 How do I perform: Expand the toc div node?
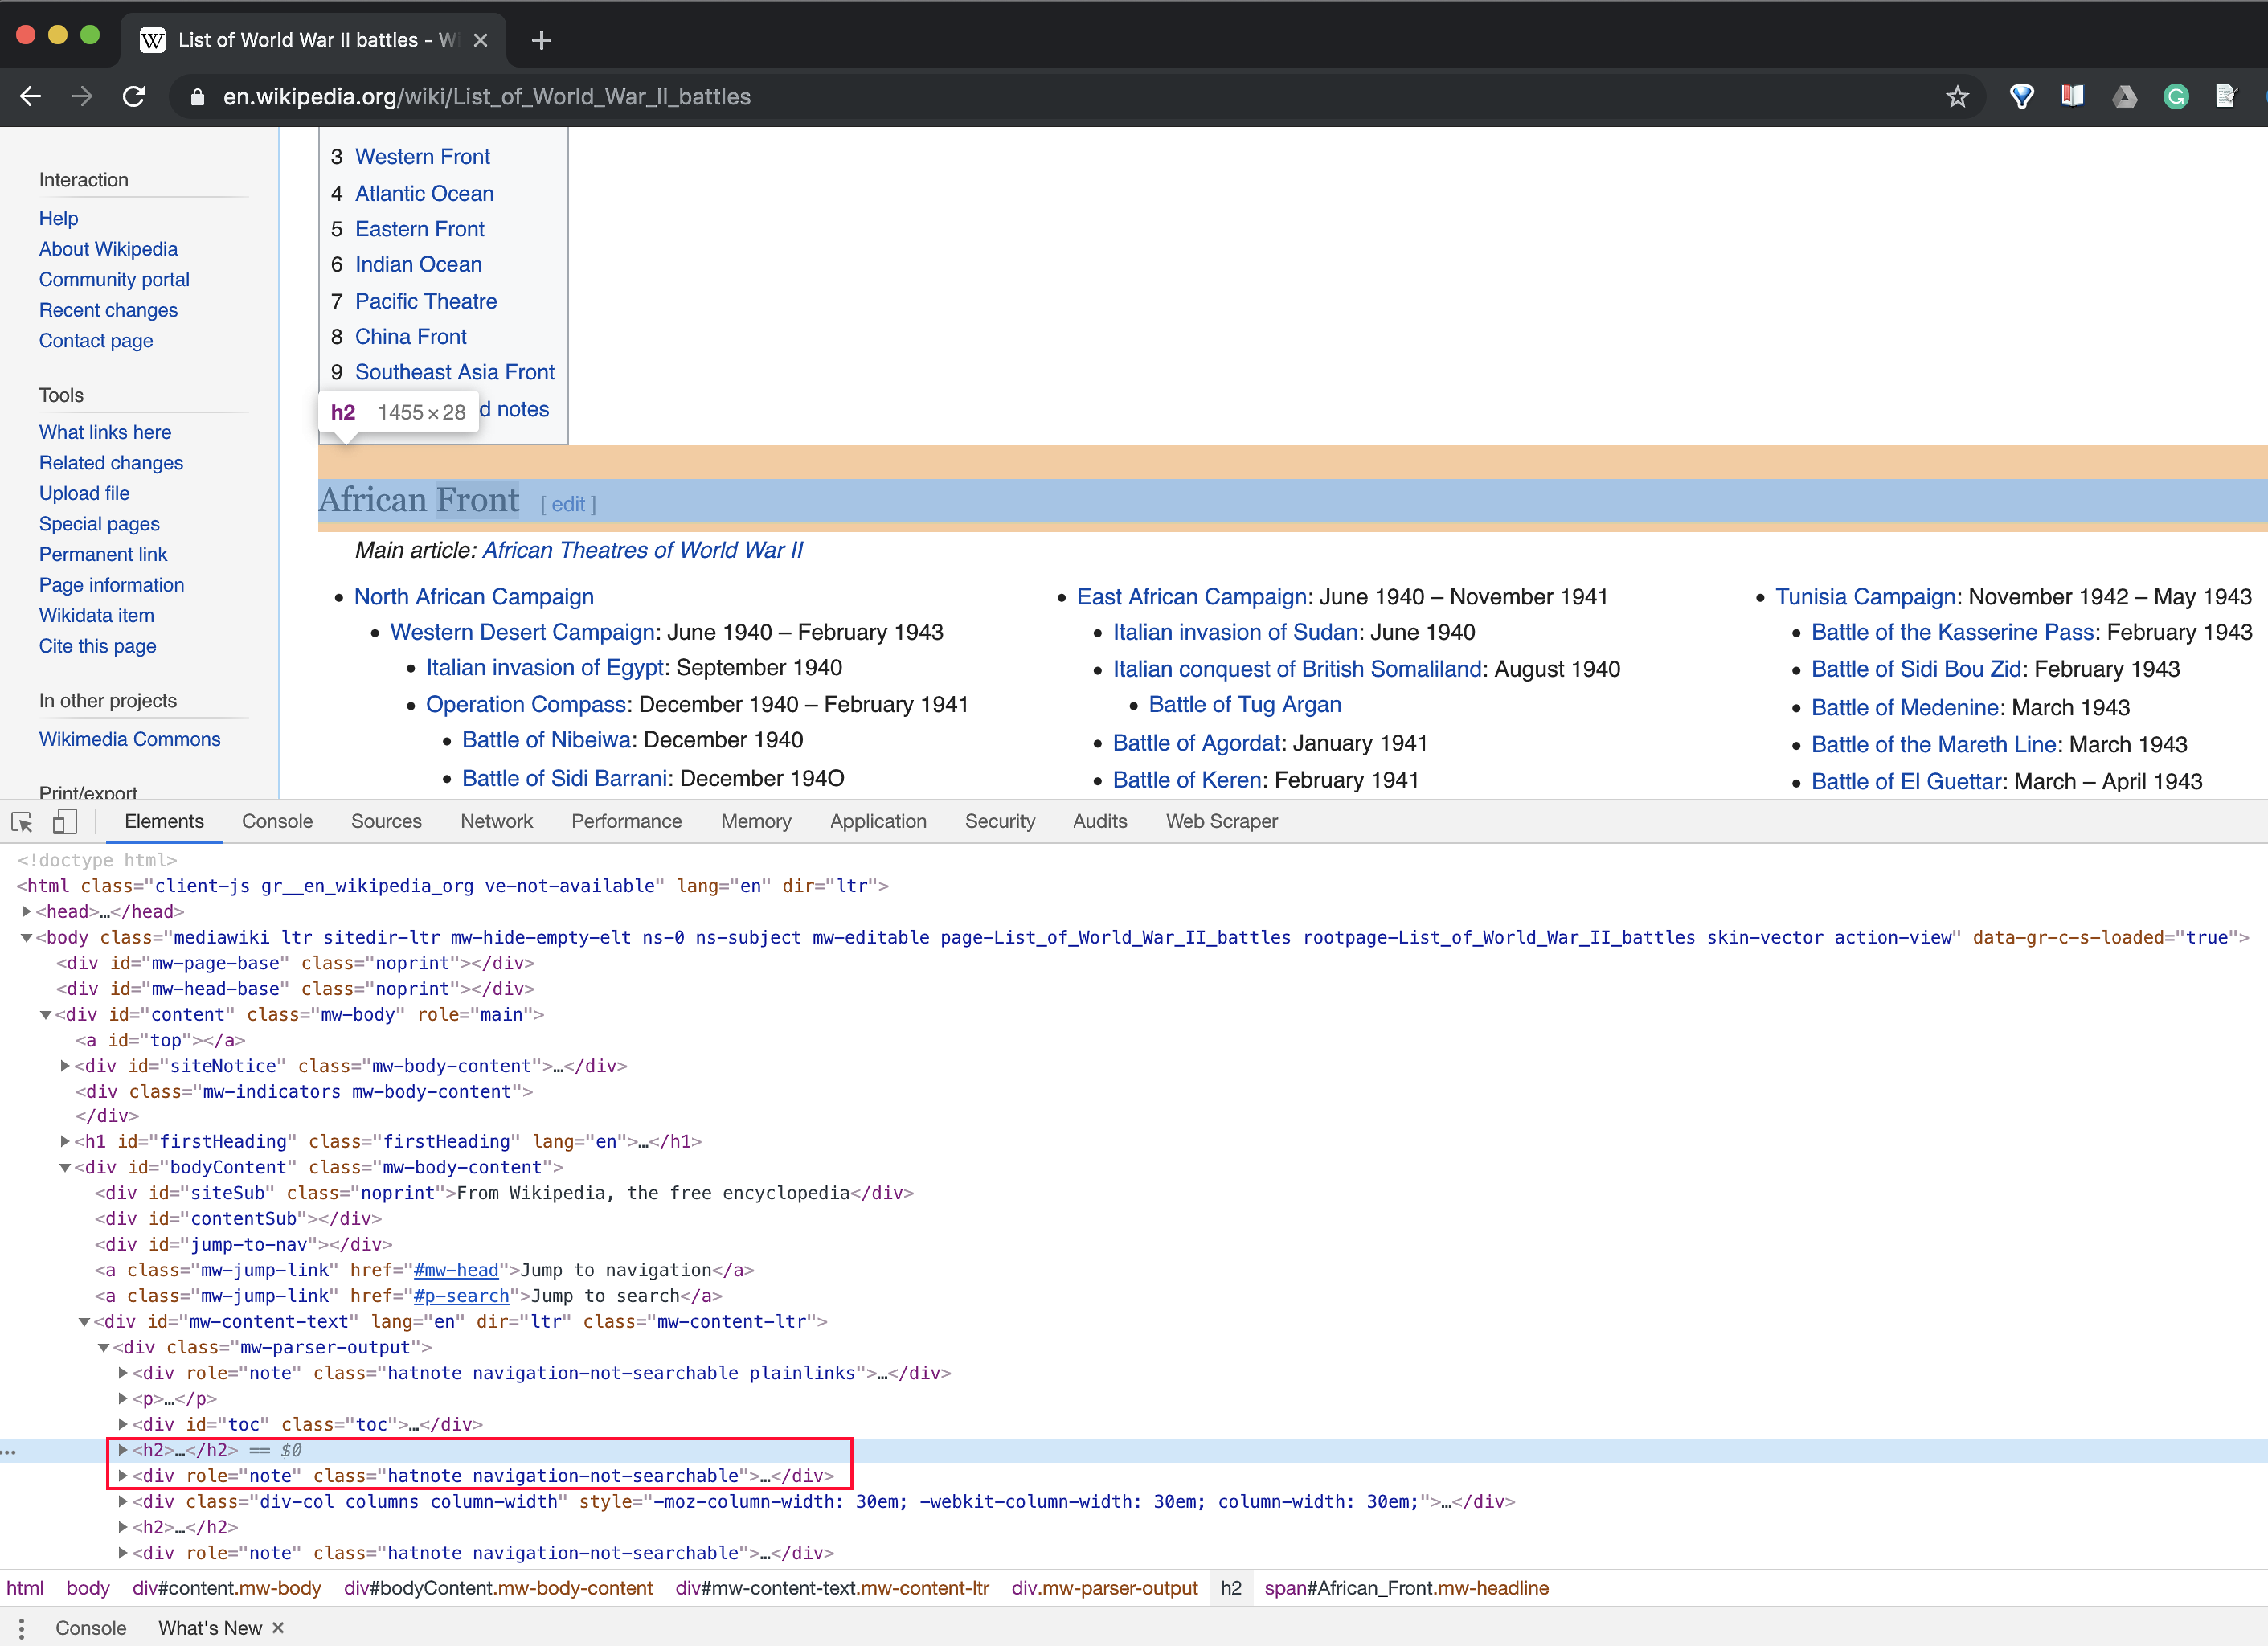coord(123,1424)
